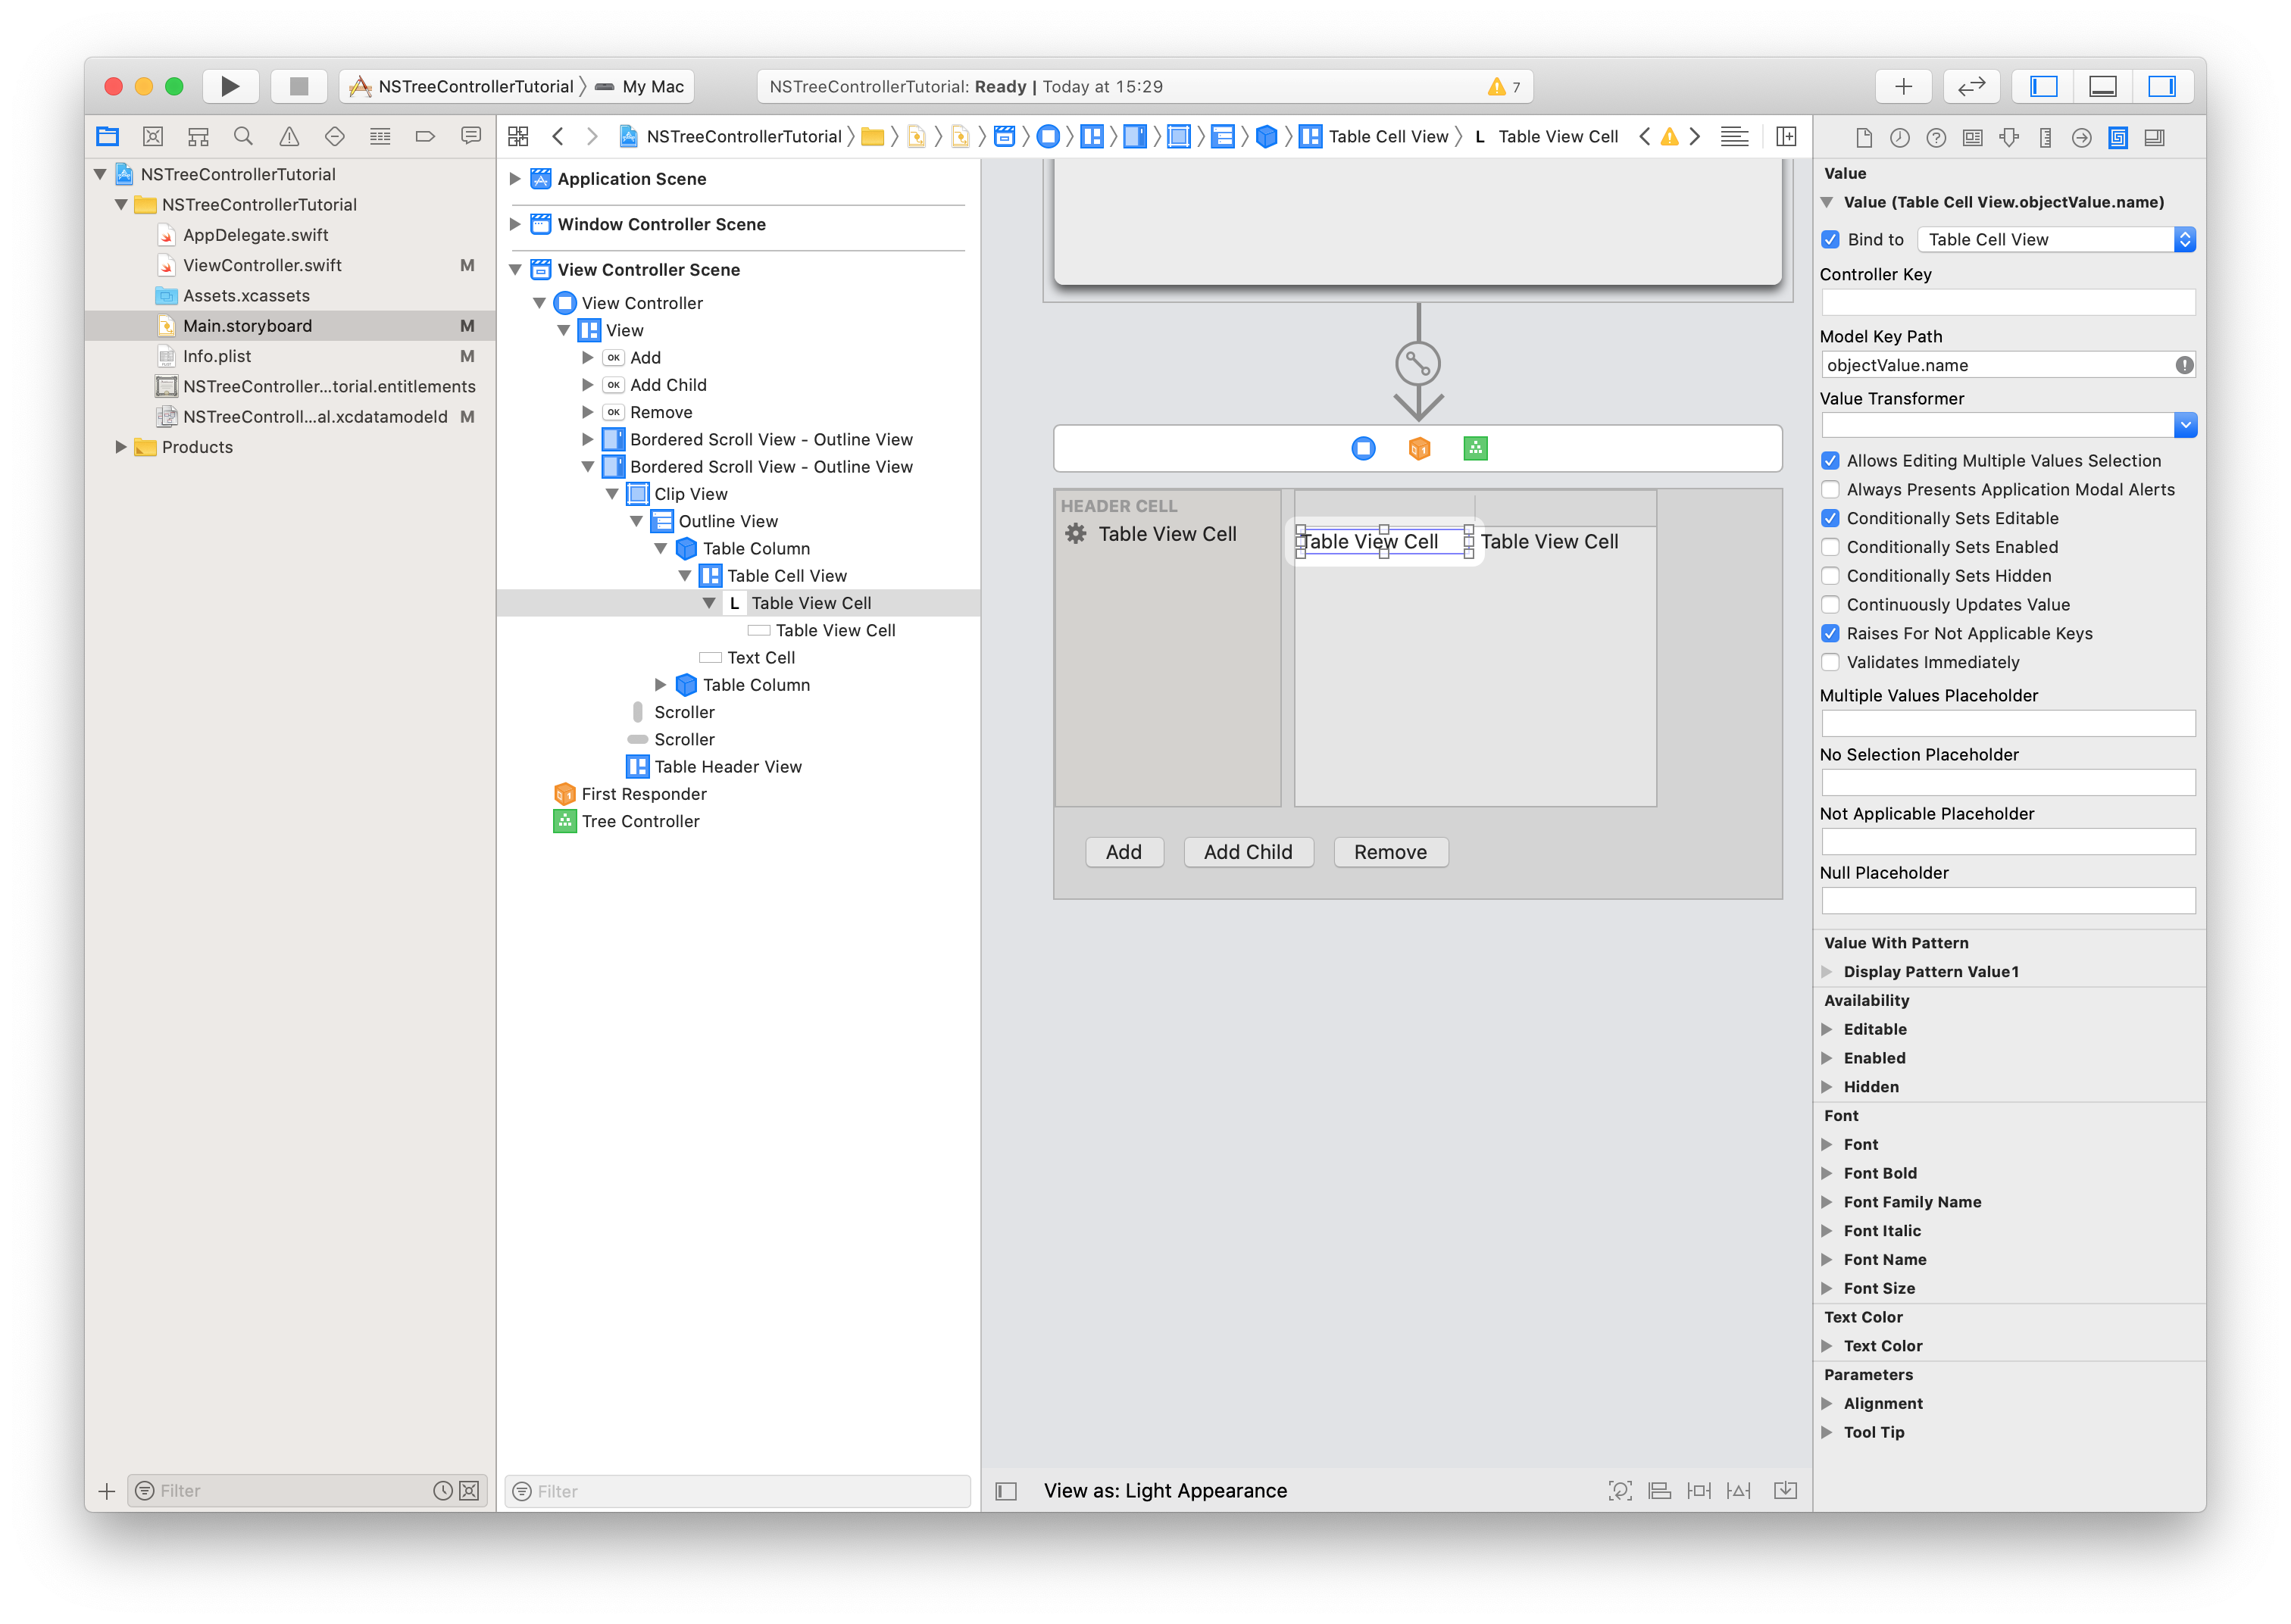This screenshot has width=2291, height=1624.
Task: Show the bottom Debug area
Action: point(2102,86)
